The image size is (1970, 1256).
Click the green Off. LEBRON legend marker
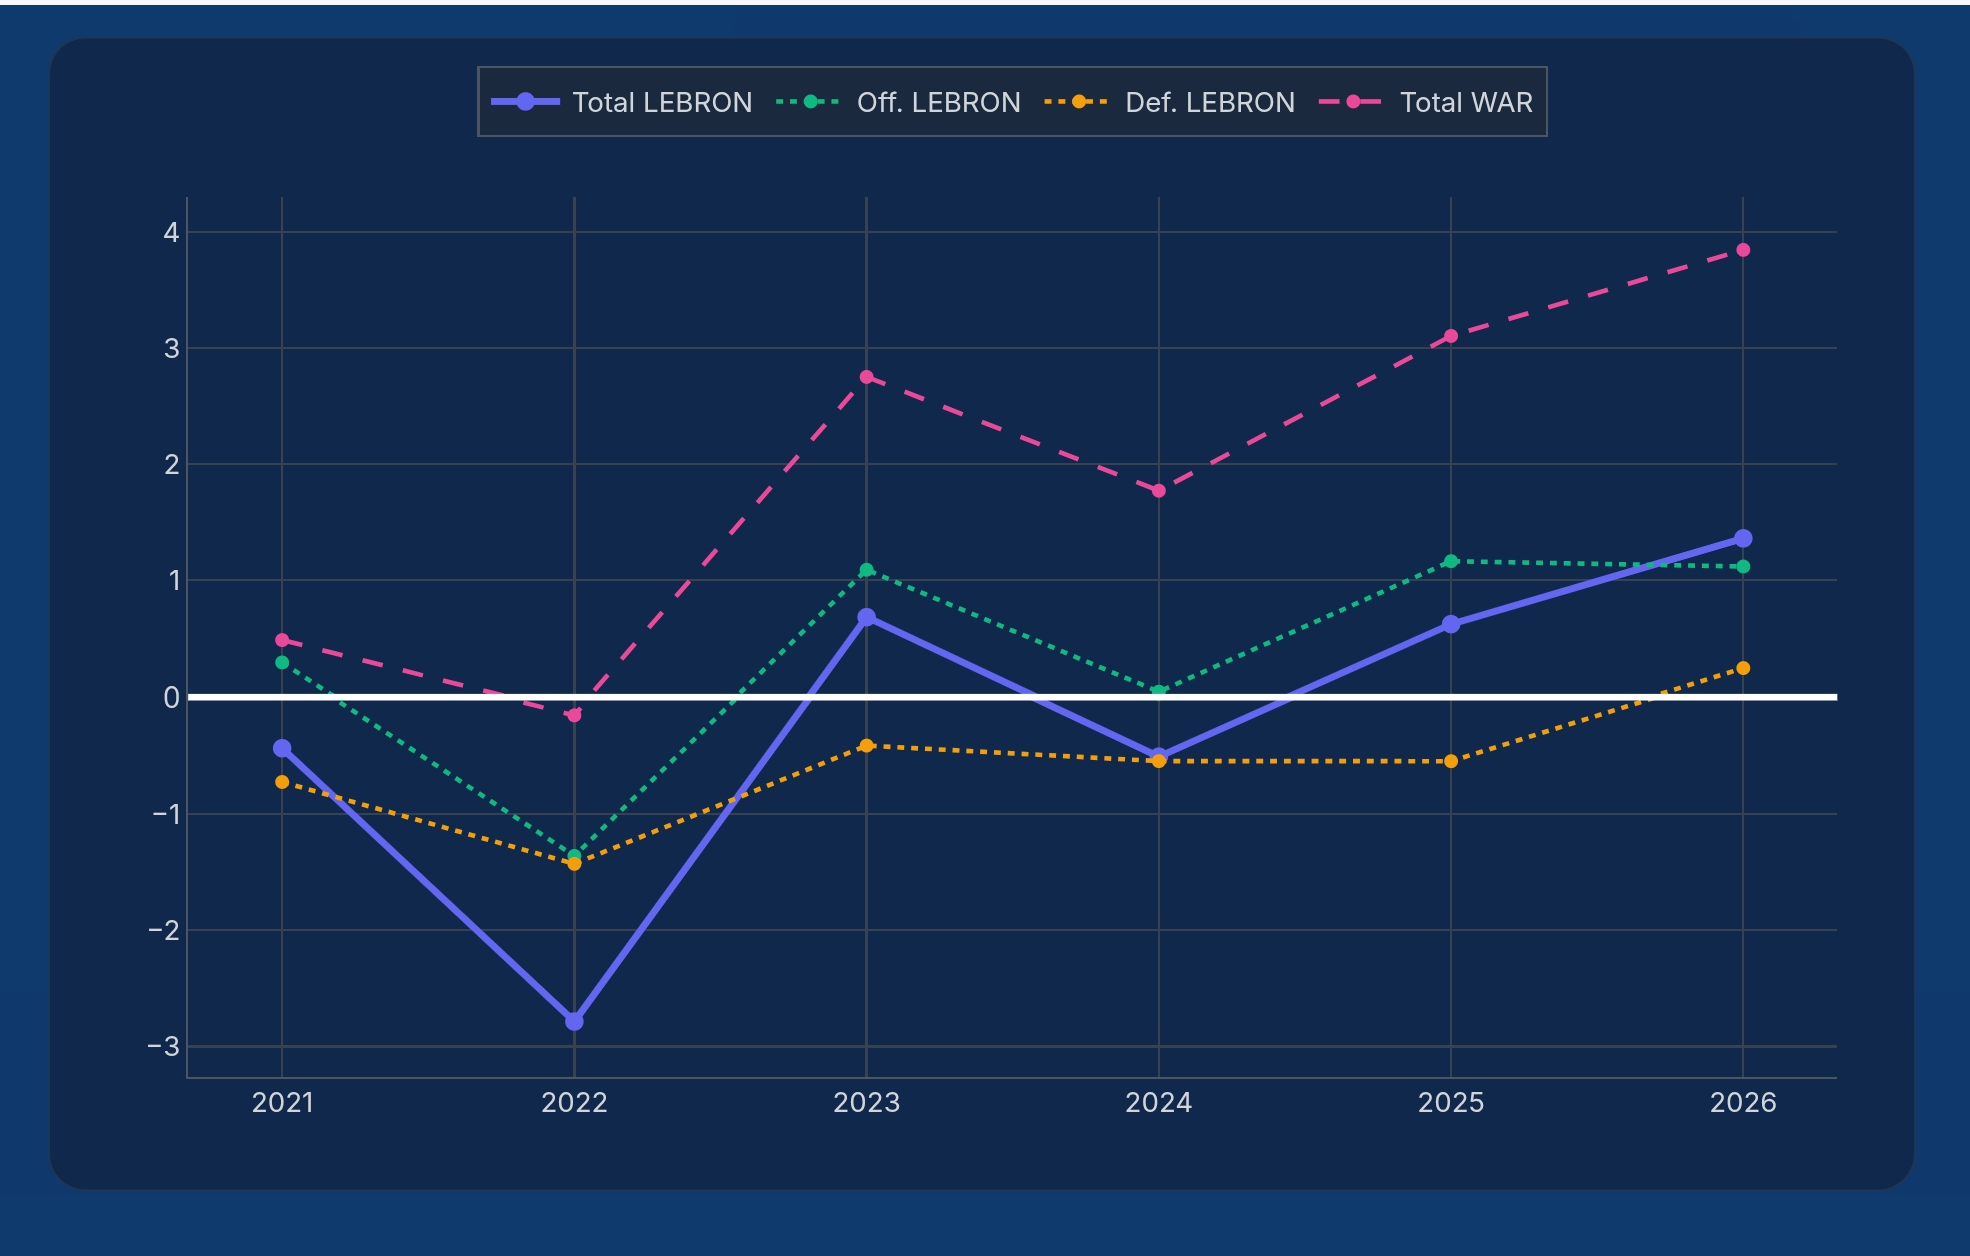(810, 102)
